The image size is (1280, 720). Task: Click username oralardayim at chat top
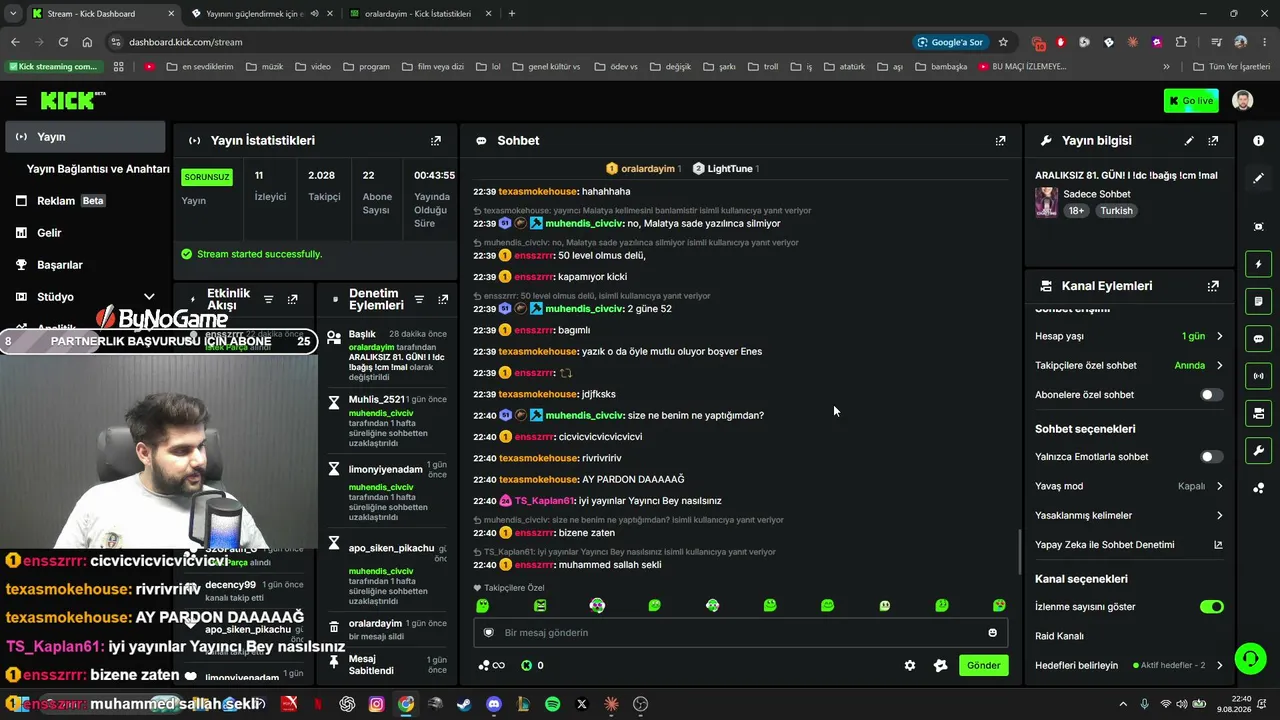[648, 169]
